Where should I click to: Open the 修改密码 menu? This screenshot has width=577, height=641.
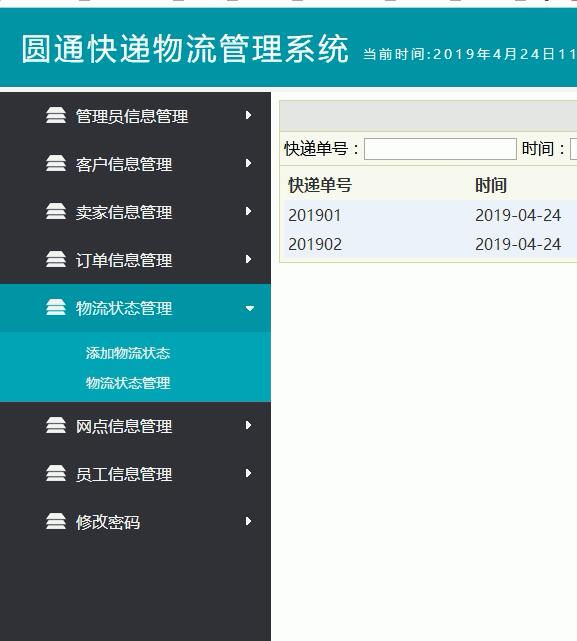[108, 522]
